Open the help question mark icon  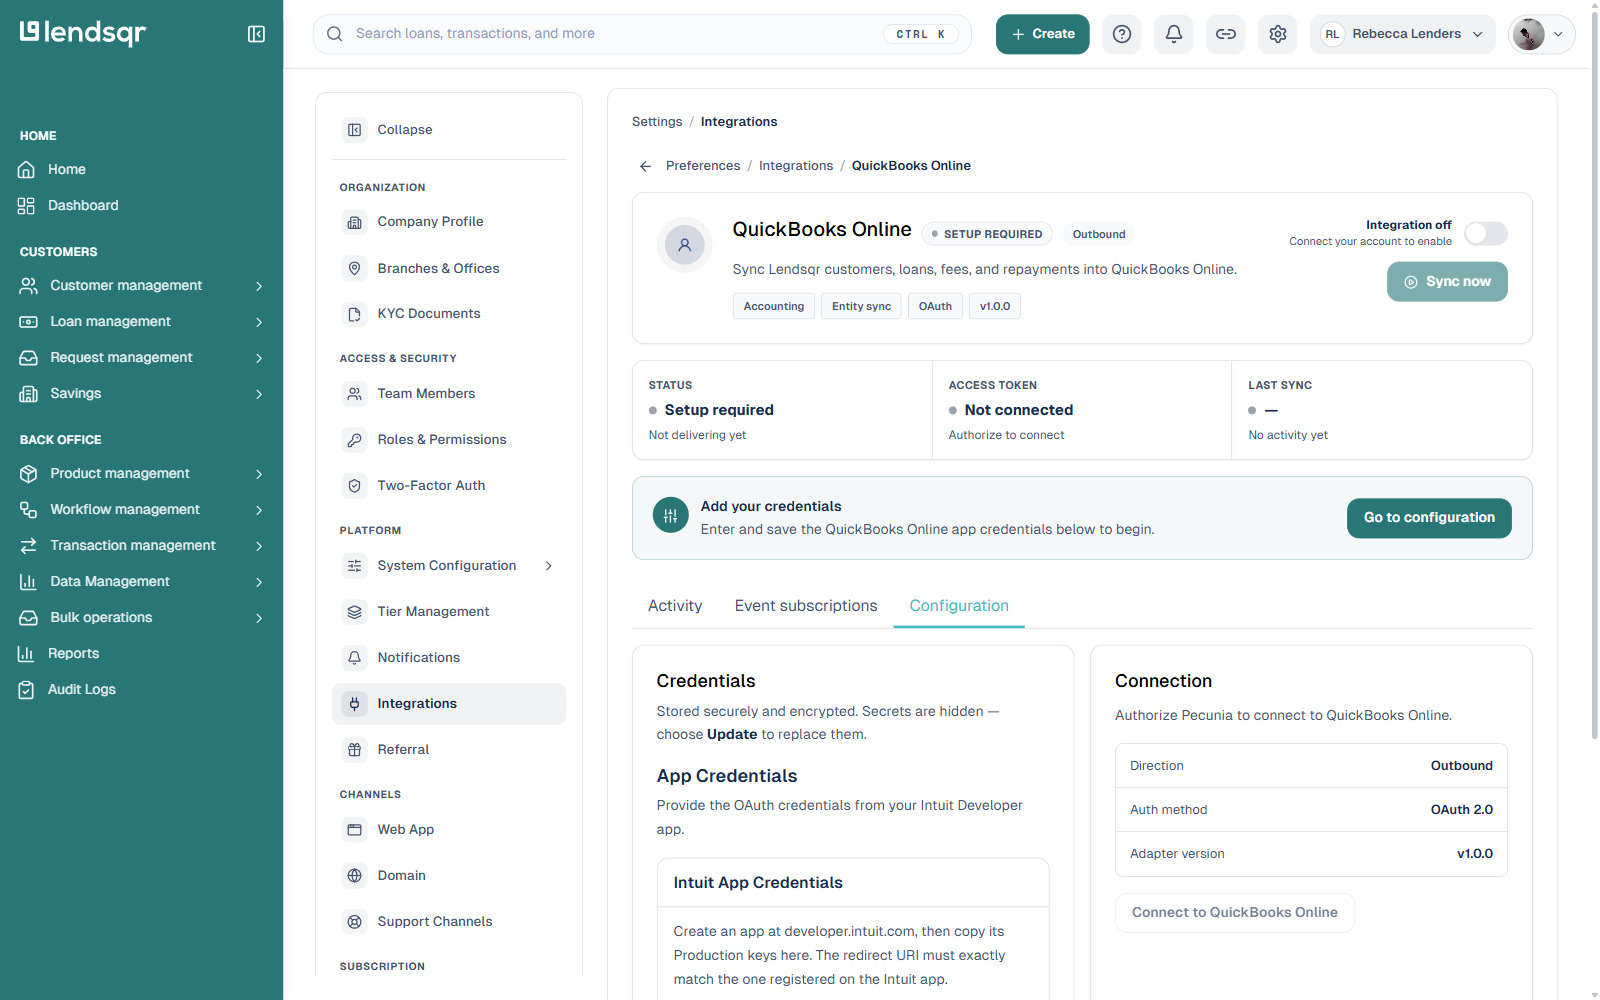[x=1122, y=34]
